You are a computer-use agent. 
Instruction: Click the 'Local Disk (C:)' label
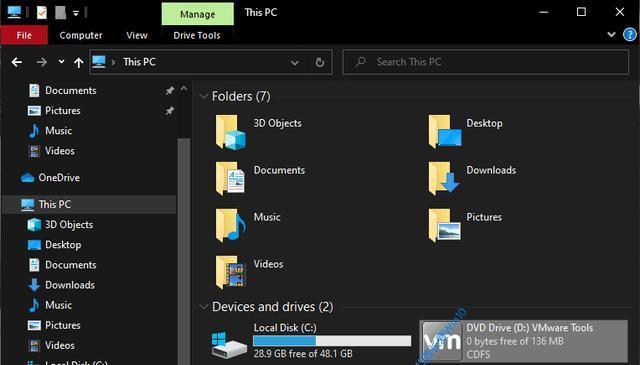(x=285, y=327)
